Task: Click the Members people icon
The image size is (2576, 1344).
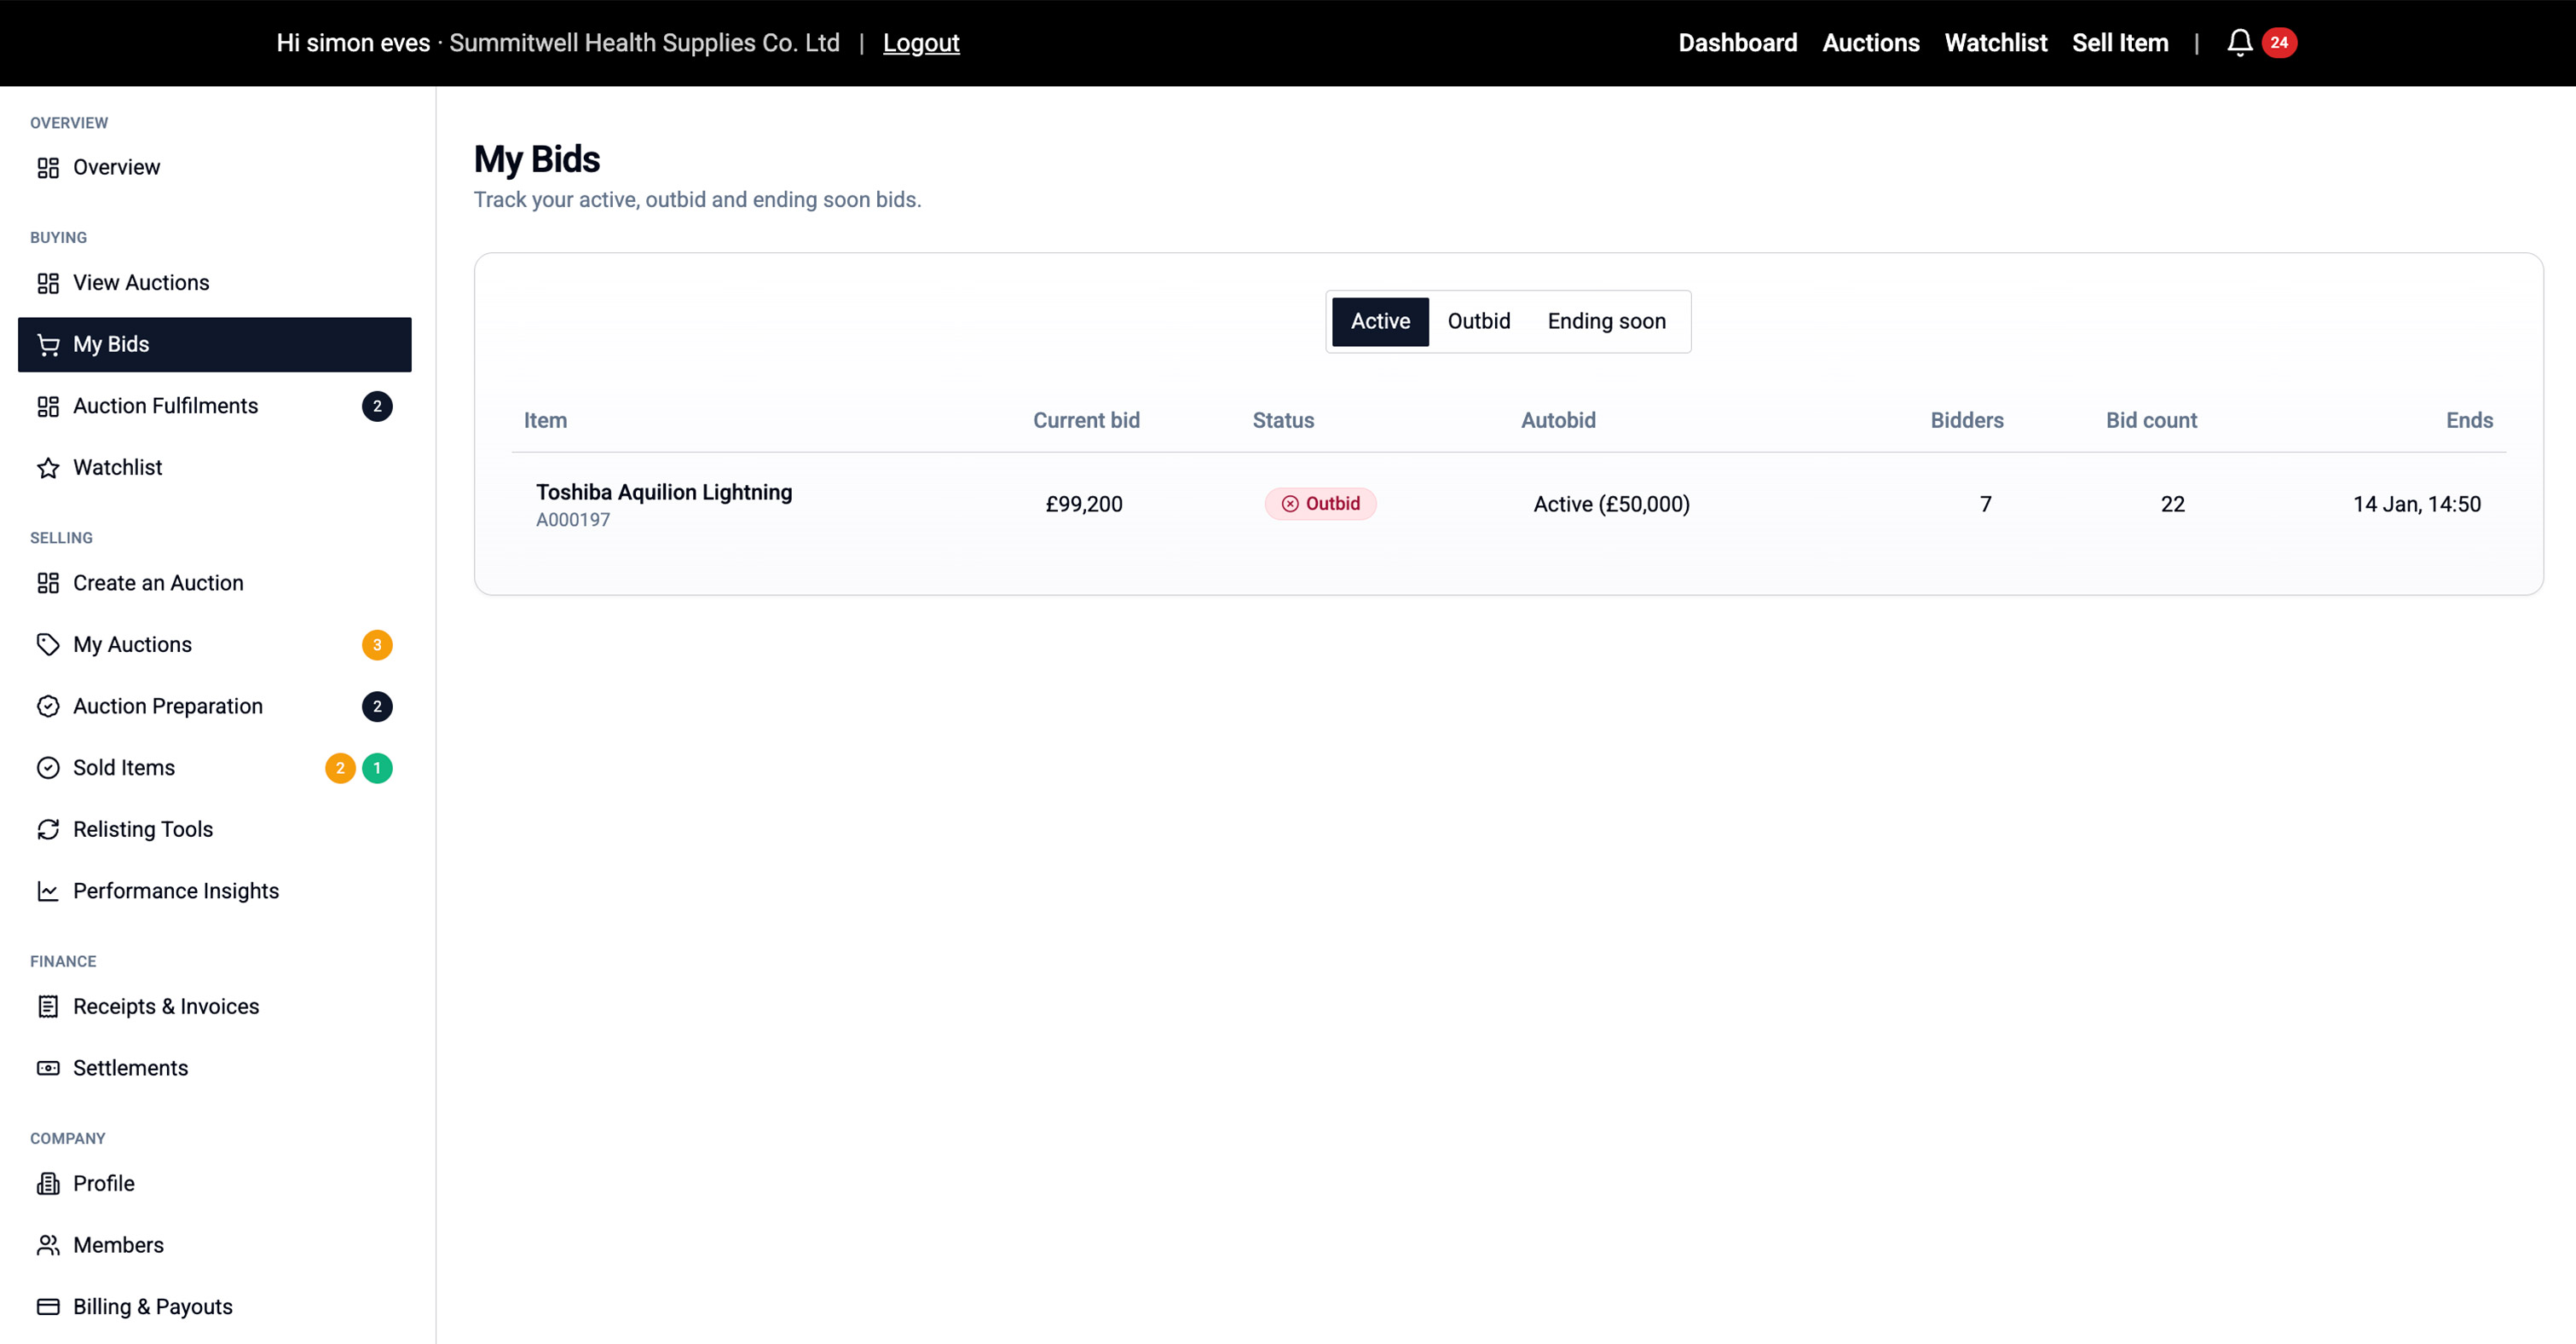Action: [48, 1244]
